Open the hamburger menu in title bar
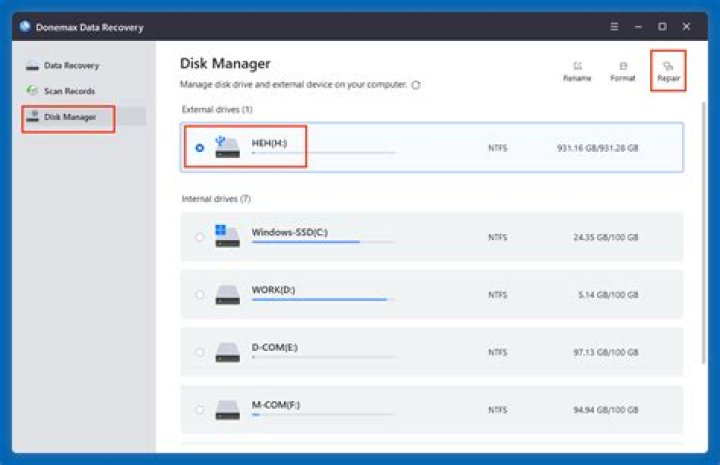The height and width of the screenshot is (465, 720). [x=614, y=27]
